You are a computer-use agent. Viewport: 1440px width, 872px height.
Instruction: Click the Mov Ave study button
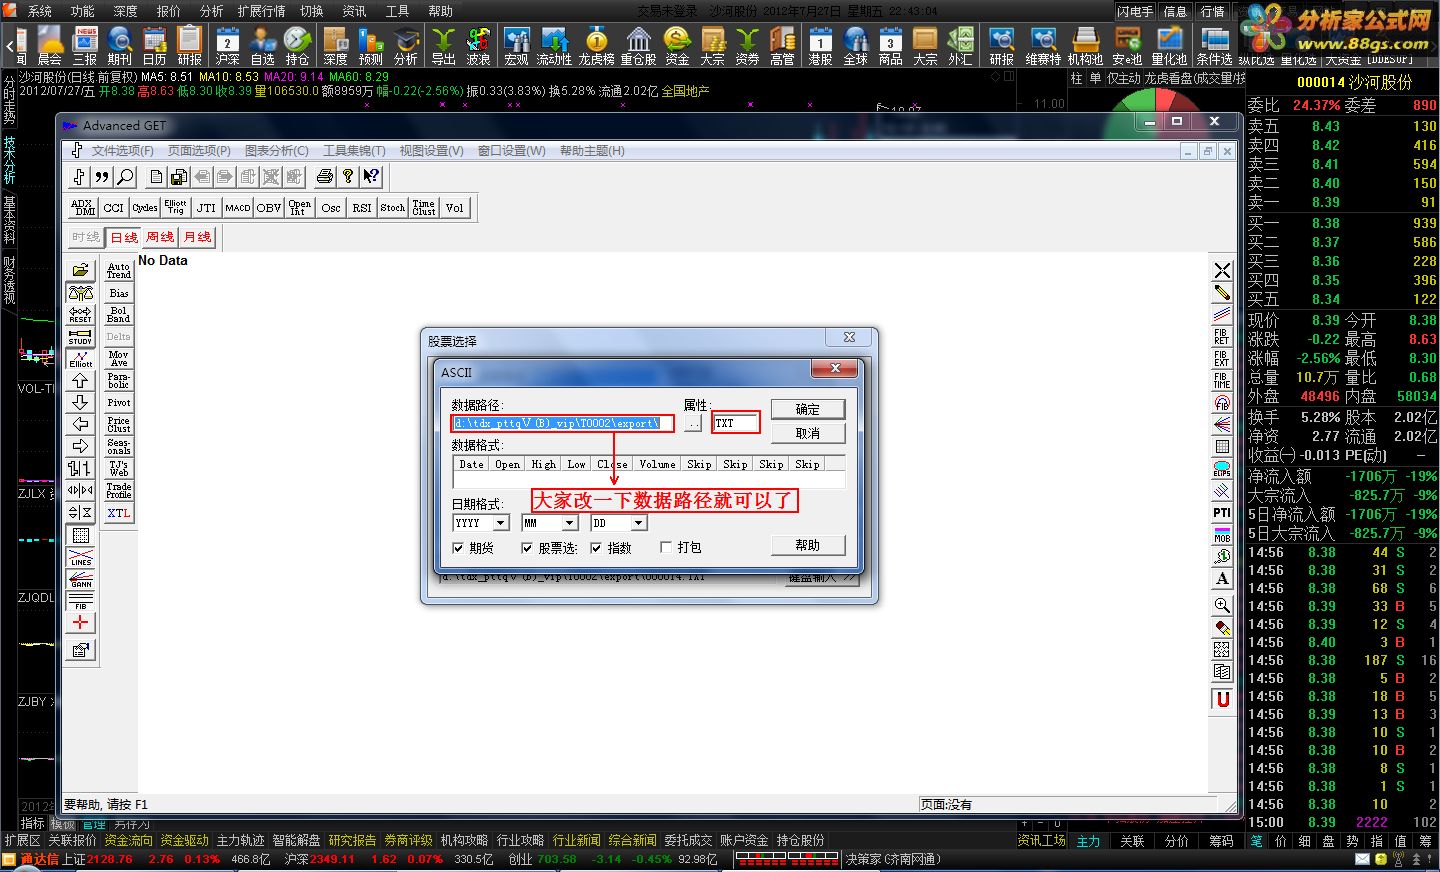(x=119, y=358)
